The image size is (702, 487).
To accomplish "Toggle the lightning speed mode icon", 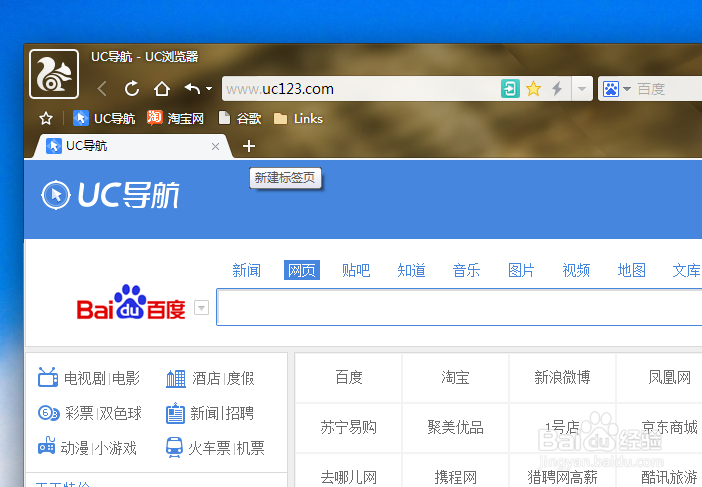I will click(556, 89).
